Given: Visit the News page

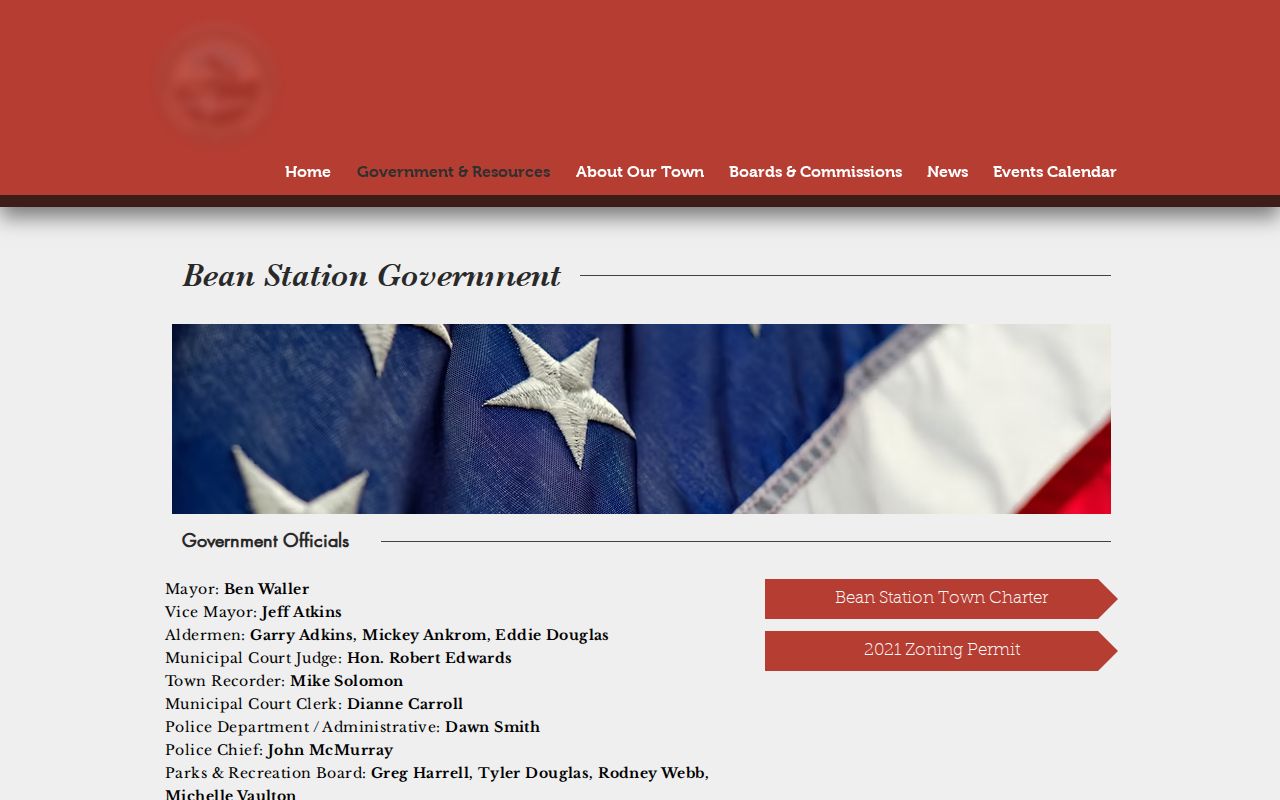Looking at the screenshot, I should click(x=947, y=172).
